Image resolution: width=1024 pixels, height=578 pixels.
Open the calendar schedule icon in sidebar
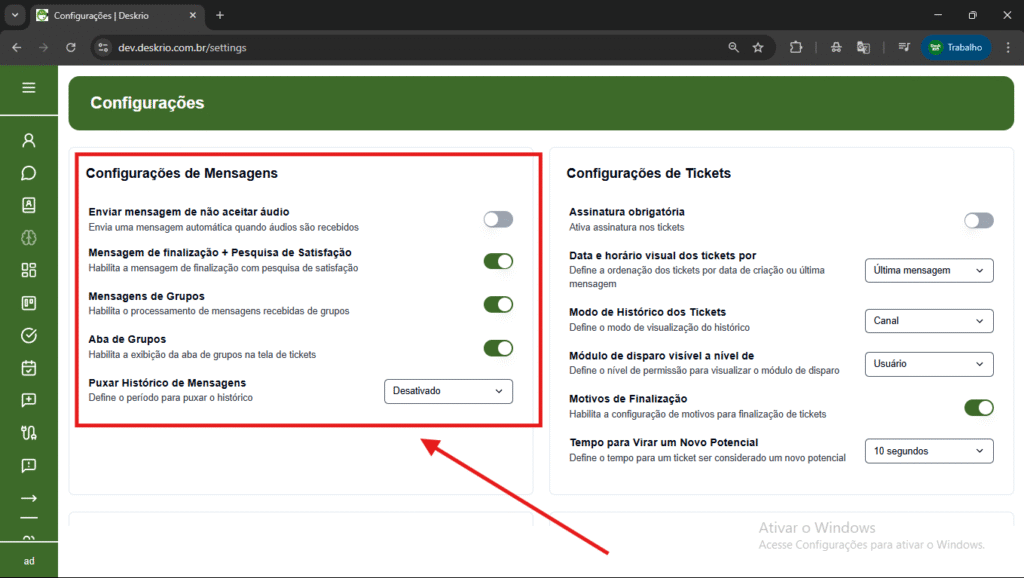[29, 368]
